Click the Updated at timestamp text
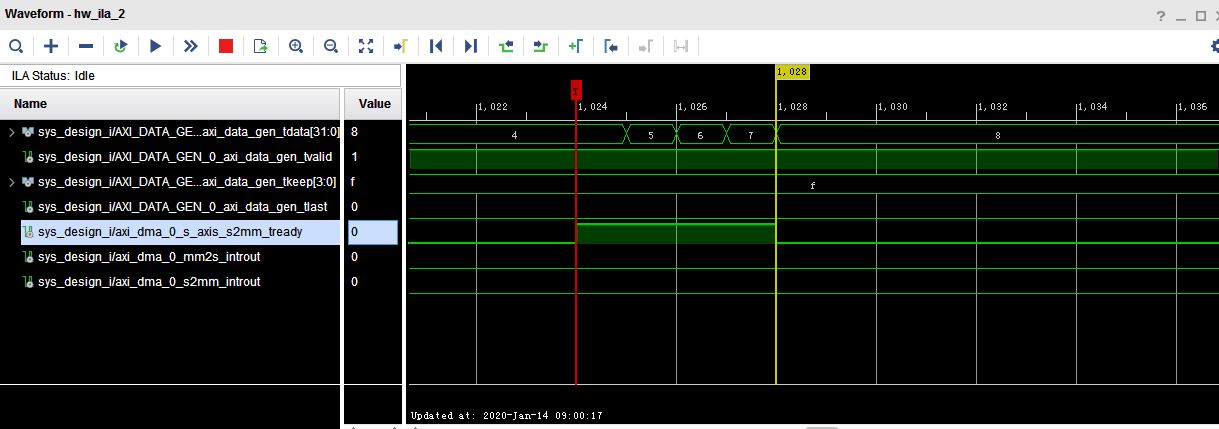The height and width of the screenshot is (429, 1219). click(x=507, y=415)
